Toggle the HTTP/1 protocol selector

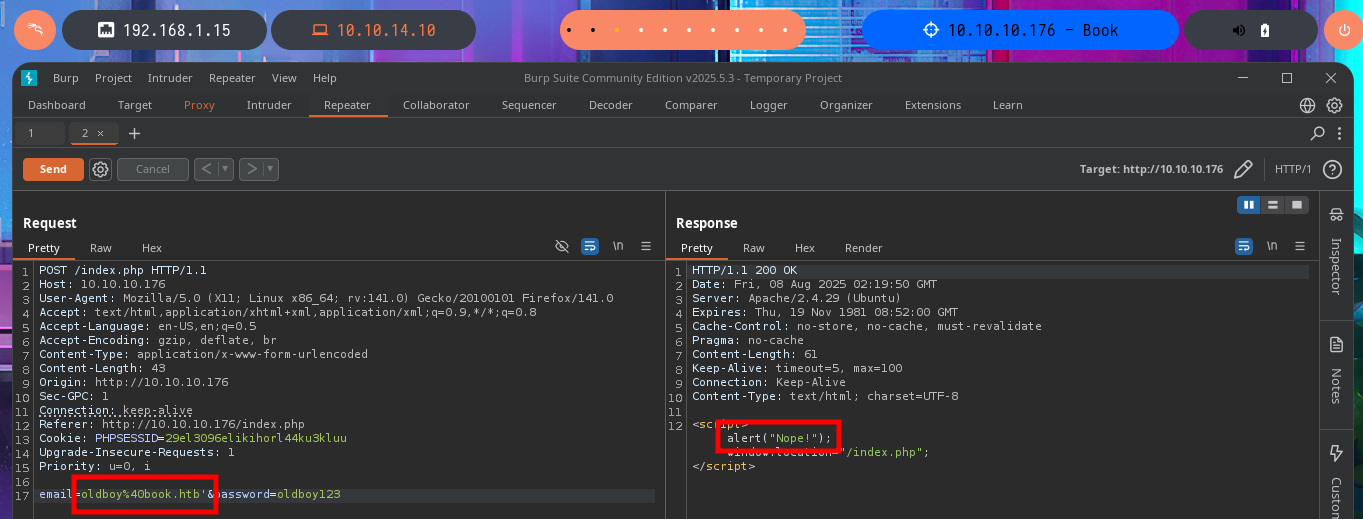[x=1293, y=169]
